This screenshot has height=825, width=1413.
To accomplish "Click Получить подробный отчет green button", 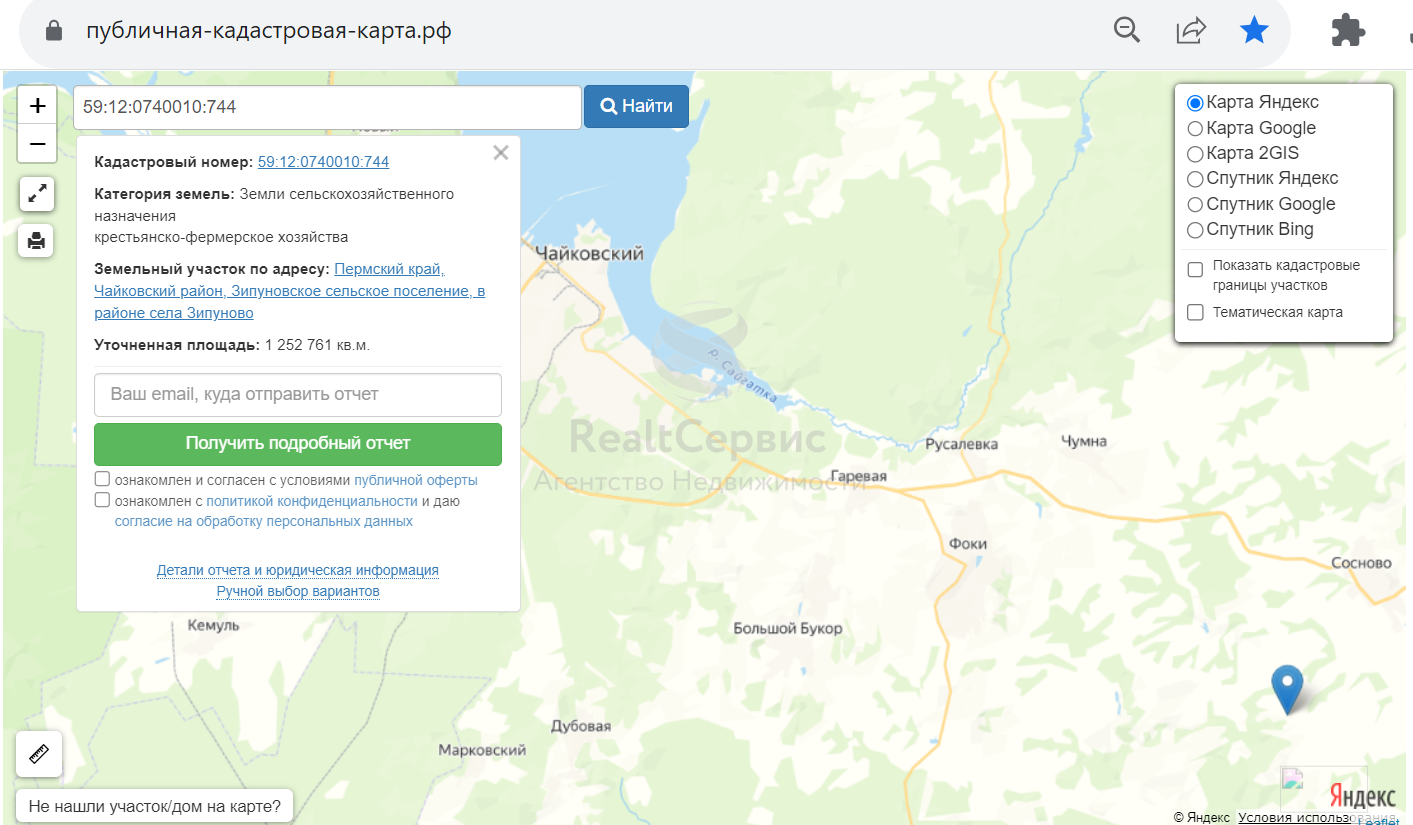I will [x=298, y=444].
